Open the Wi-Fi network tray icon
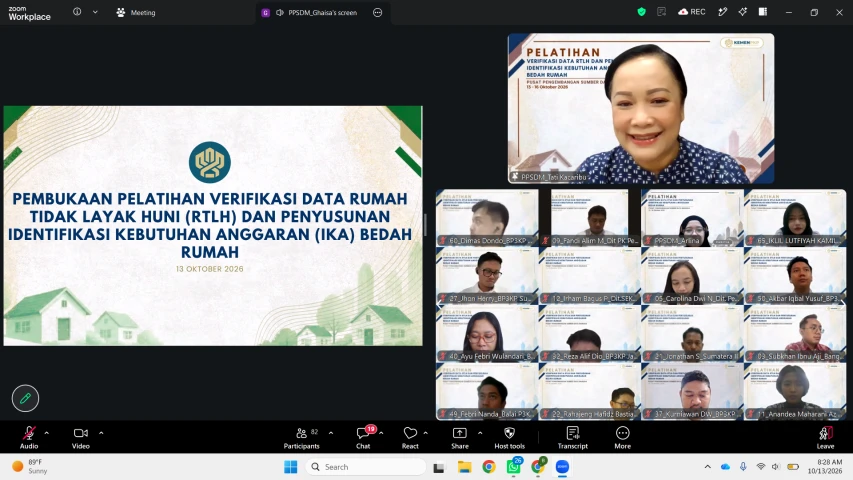The image size is (853, 480). [761, 467]
